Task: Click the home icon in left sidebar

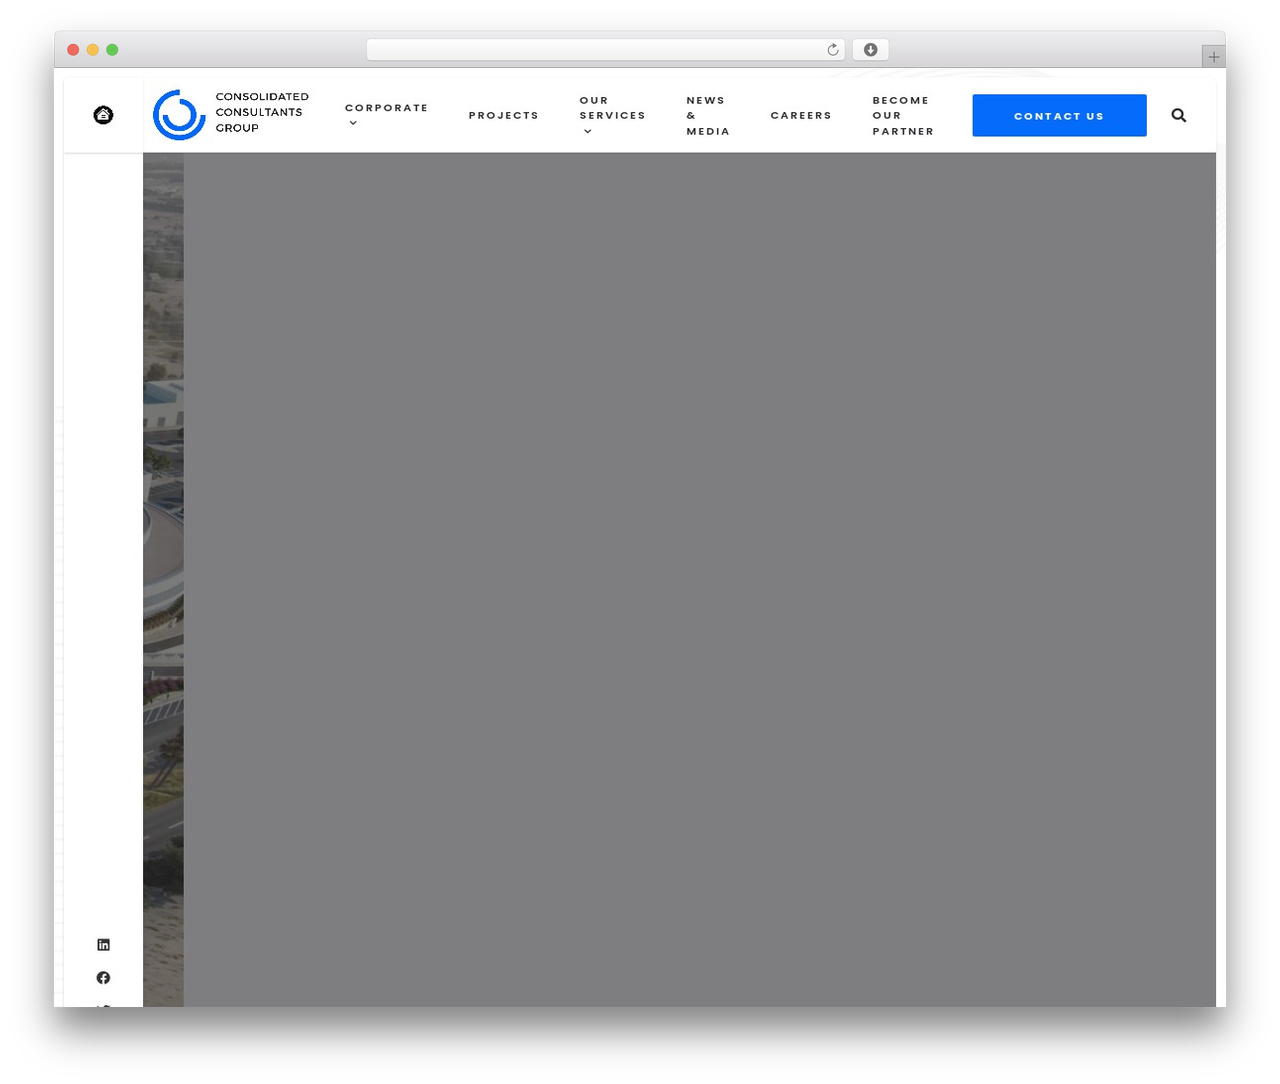Action: click(x=103, y=115)
